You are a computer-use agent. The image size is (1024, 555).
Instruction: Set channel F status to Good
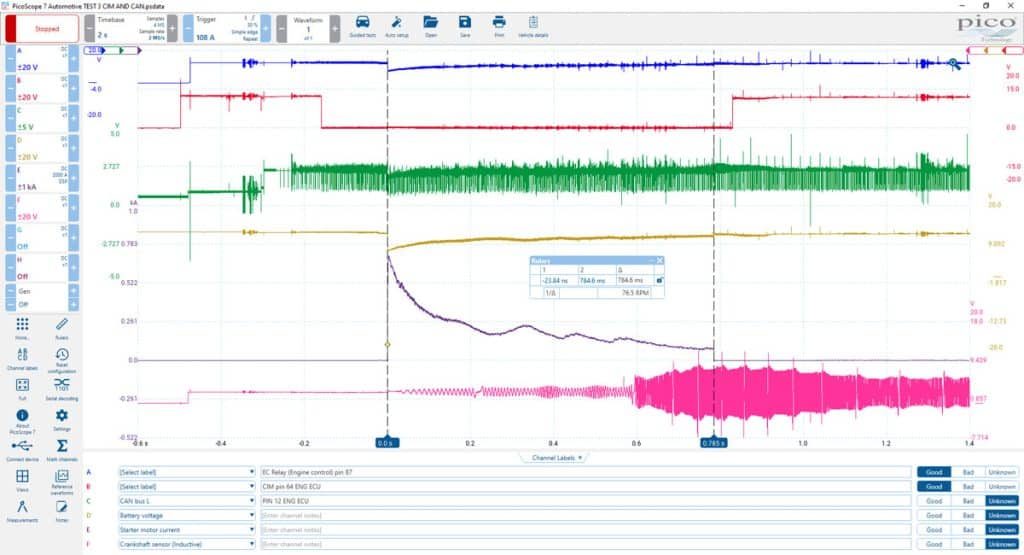pos(934,544)
